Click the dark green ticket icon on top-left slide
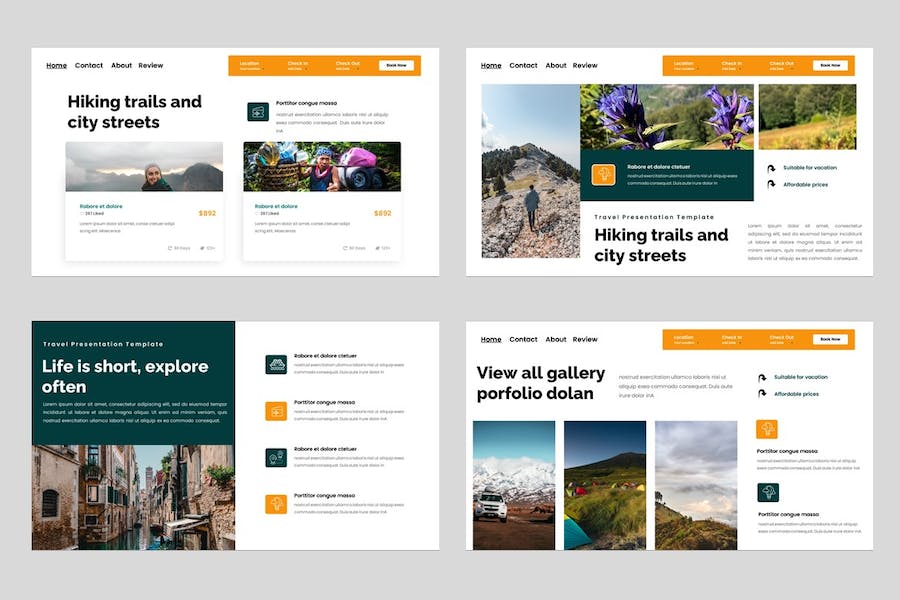The width and height of the screenshot is (900, 600). pyautogui.click(x=257, y=112)
